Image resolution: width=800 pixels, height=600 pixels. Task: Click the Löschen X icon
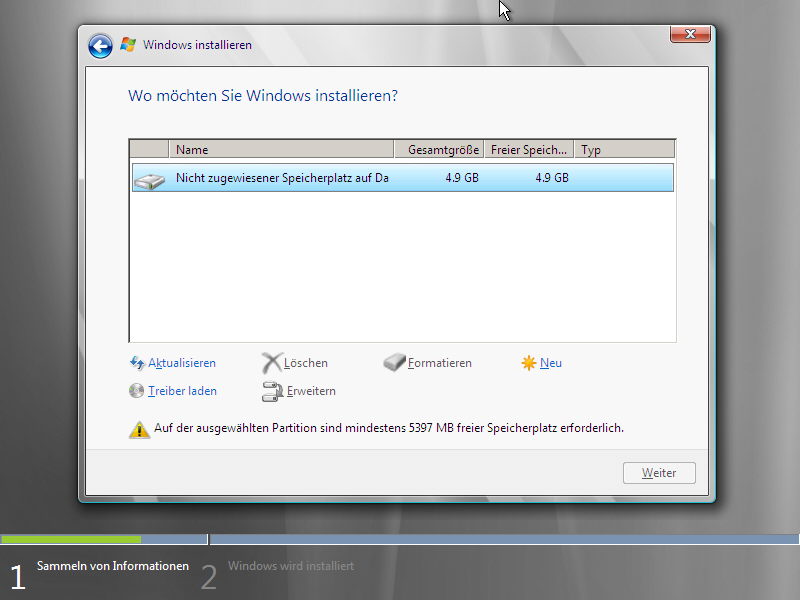(x=271, y=363)
